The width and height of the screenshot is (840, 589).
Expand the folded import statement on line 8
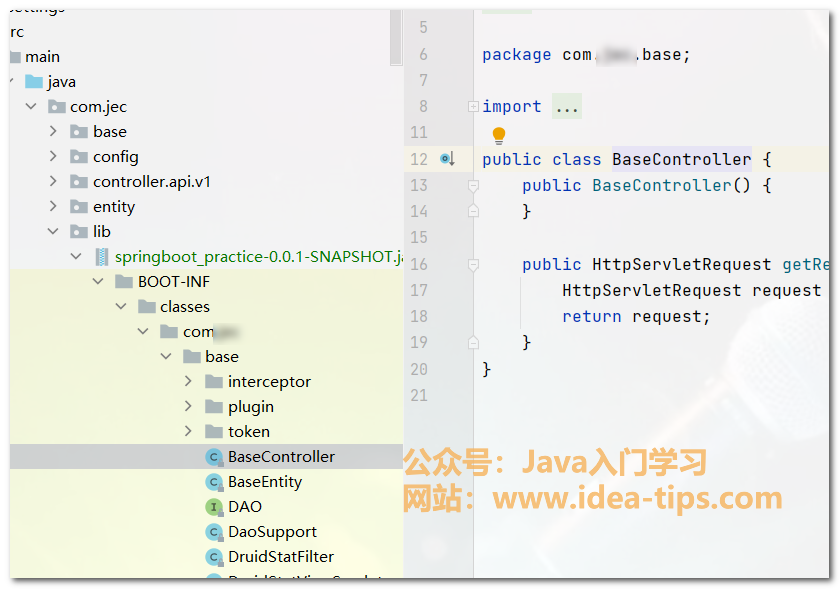473,107
